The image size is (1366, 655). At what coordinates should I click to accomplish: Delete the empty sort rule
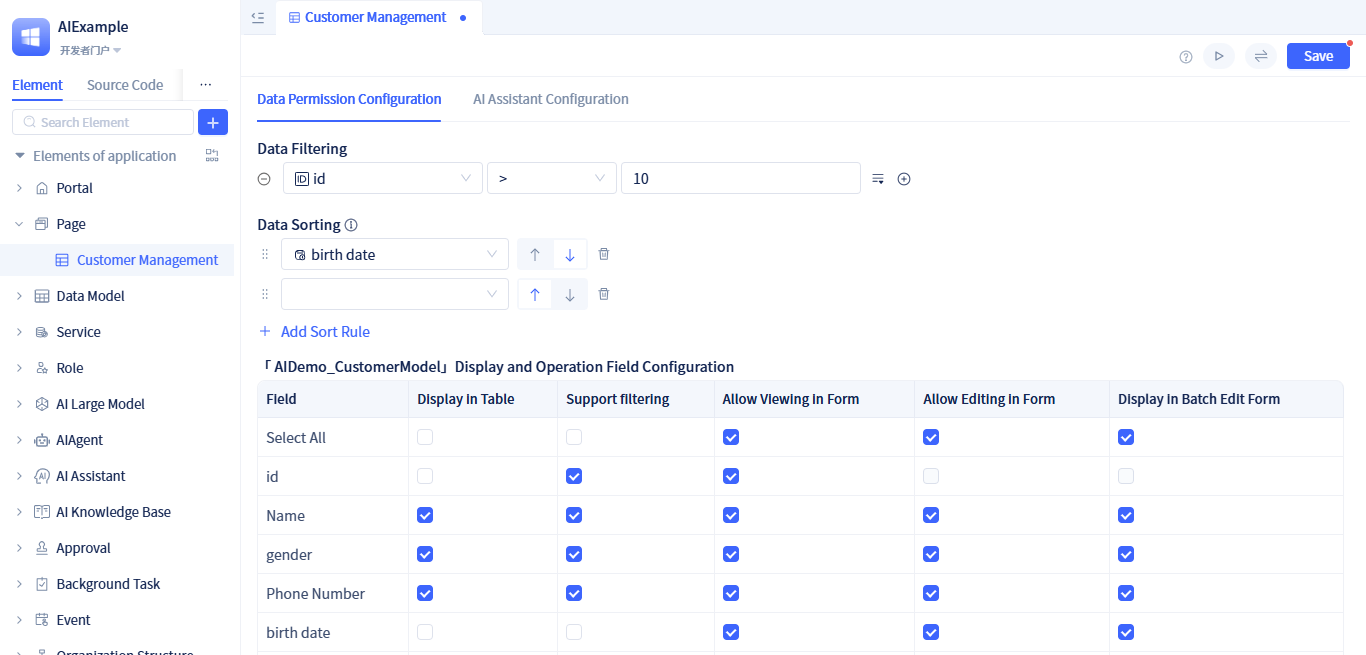604,294
